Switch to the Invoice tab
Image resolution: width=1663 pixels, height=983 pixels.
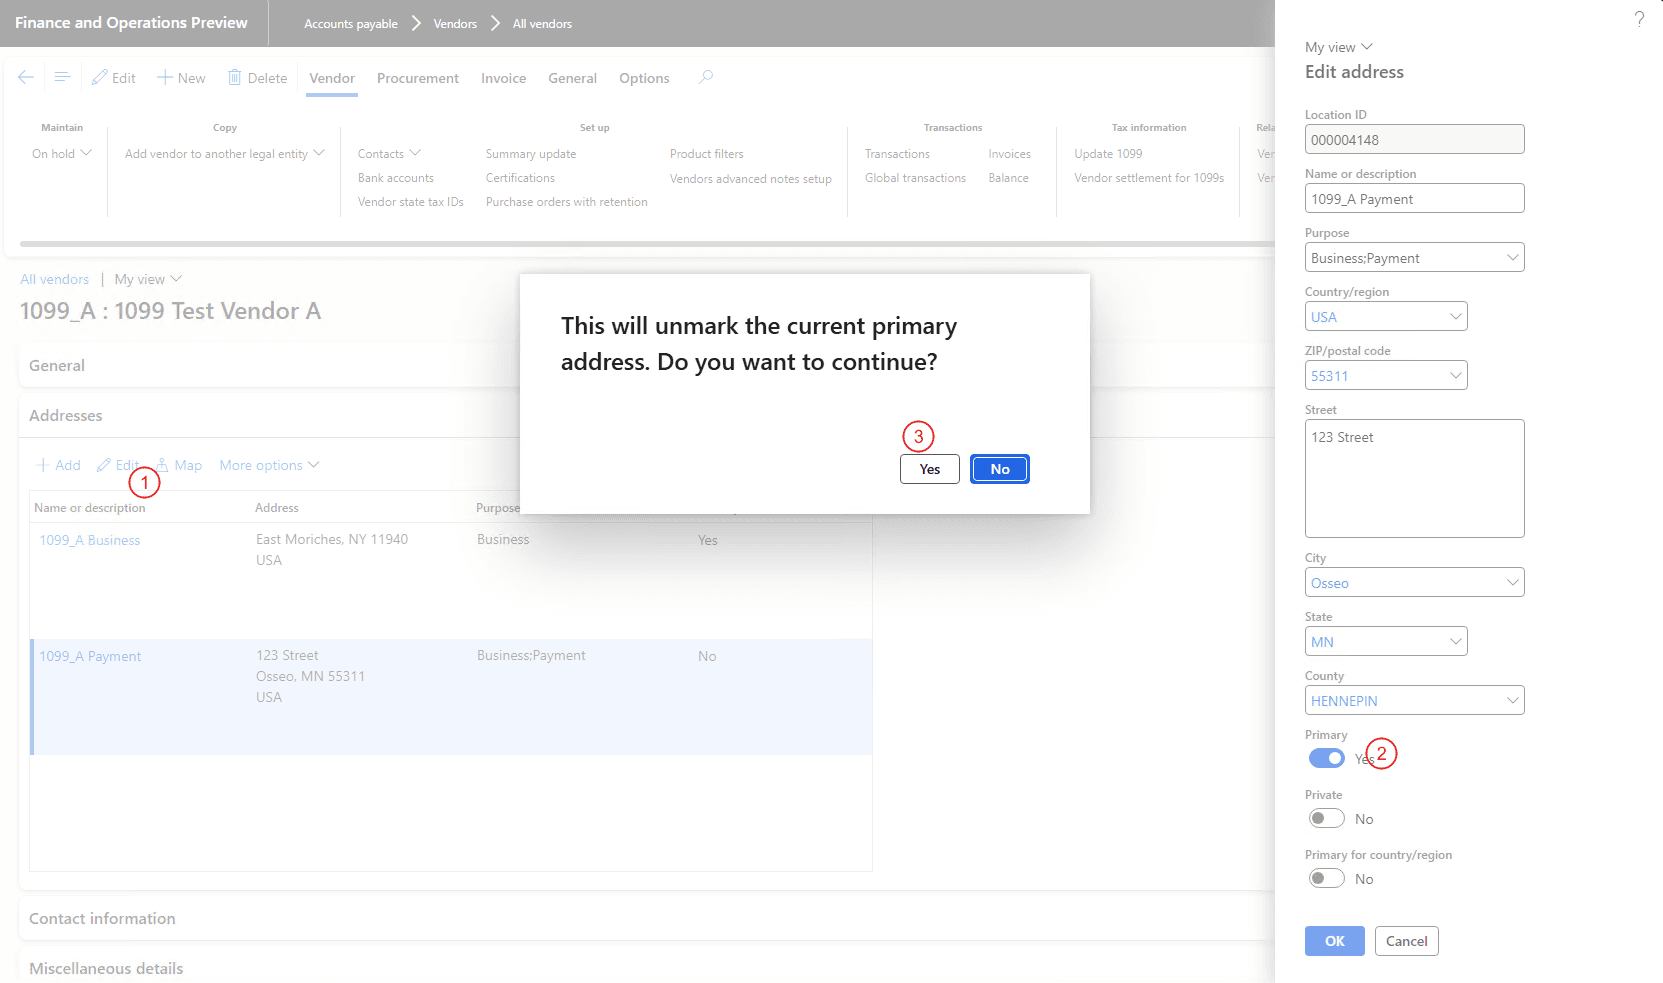503,78
